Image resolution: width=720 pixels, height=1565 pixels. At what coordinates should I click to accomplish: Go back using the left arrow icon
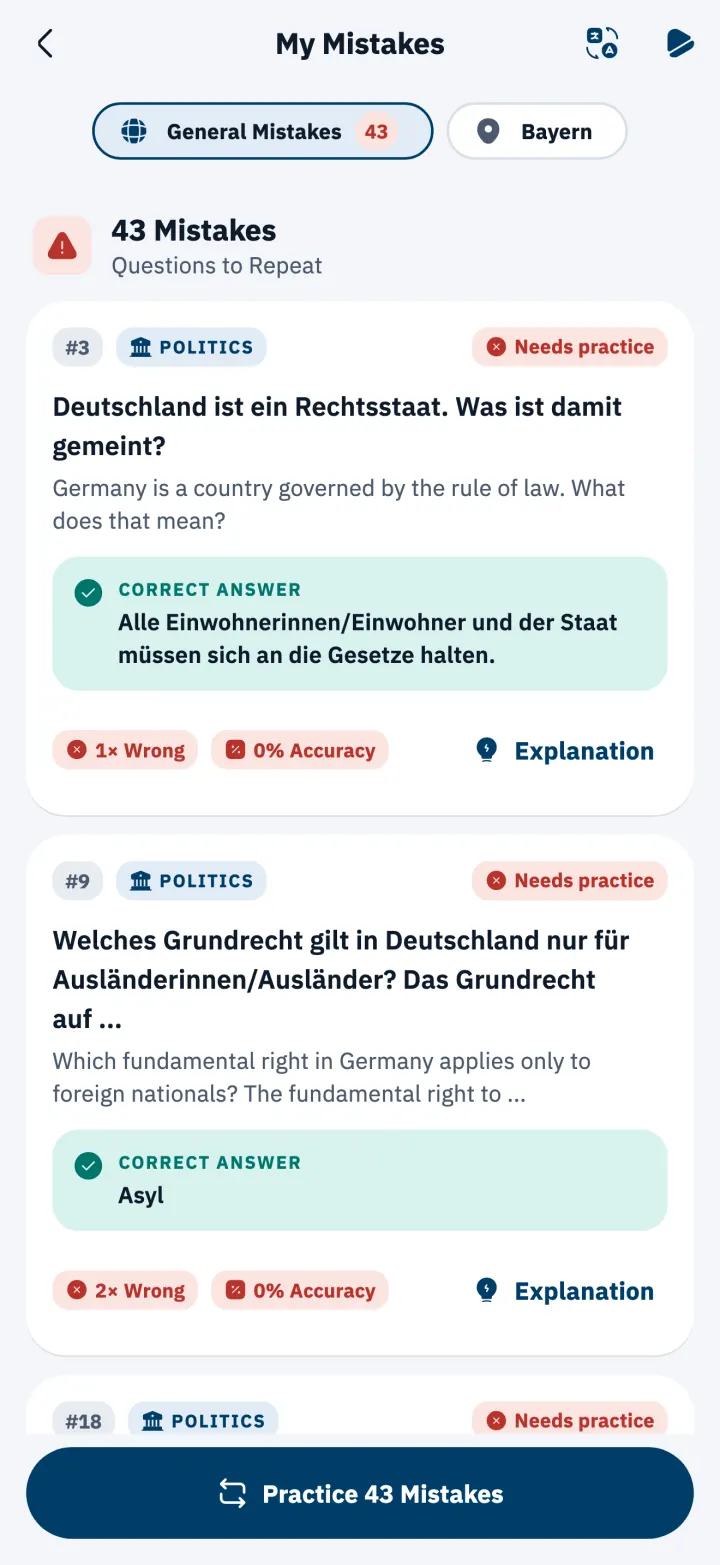click(45, 44)
